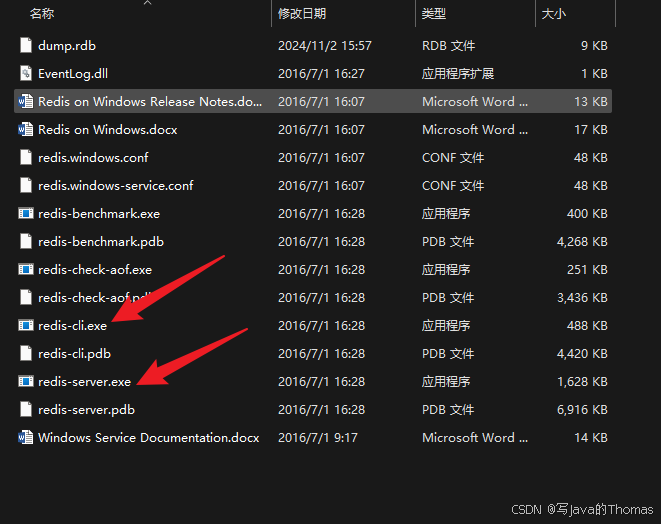Click the 4,268 KB size cell
The height and width of the screenshot is (524, 661).
click(582, 242)
